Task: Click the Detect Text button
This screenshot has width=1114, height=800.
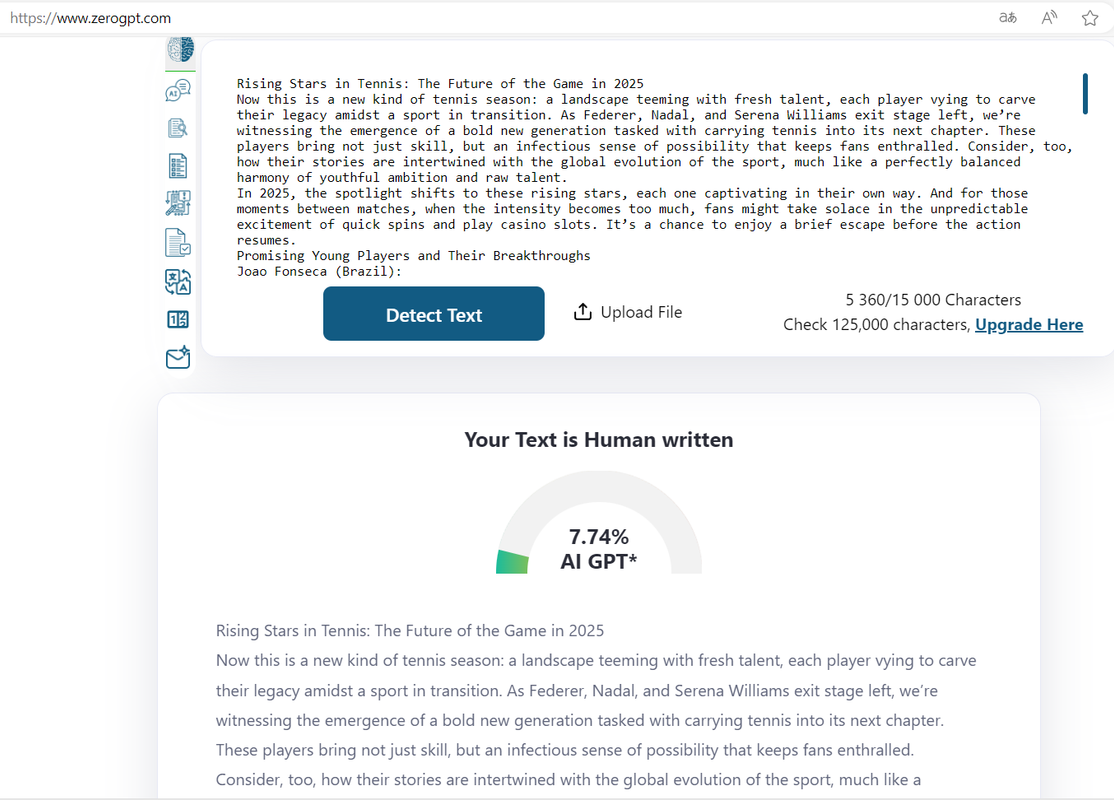Action: pyautogui.click(x=433, y=313)
